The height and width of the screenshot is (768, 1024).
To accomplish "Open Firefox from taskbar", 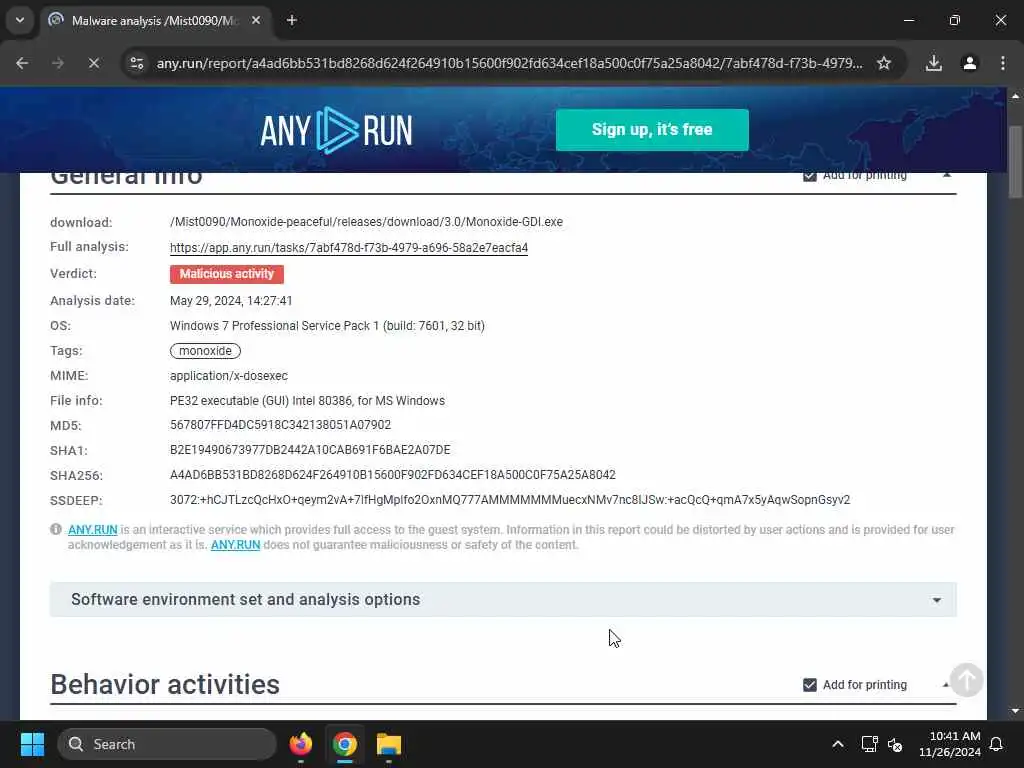I will click(x=300, y=744).
